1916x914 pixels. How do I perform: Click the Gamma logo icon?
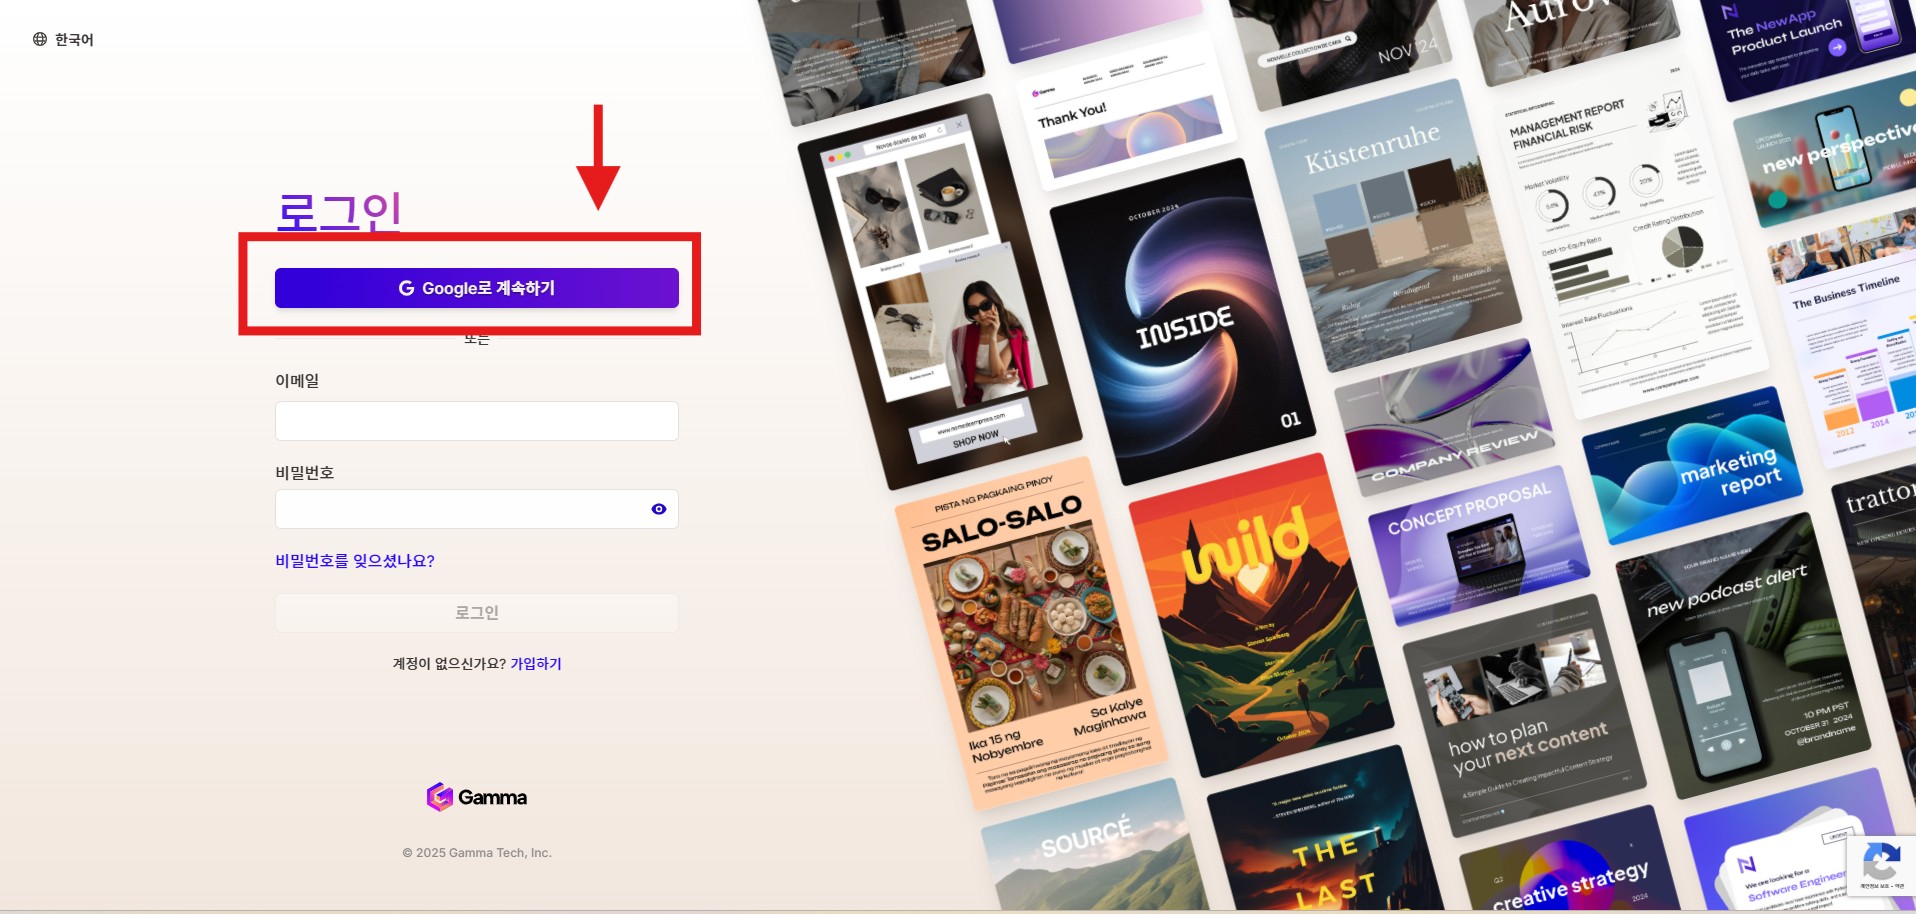click(x=439, y=797)
